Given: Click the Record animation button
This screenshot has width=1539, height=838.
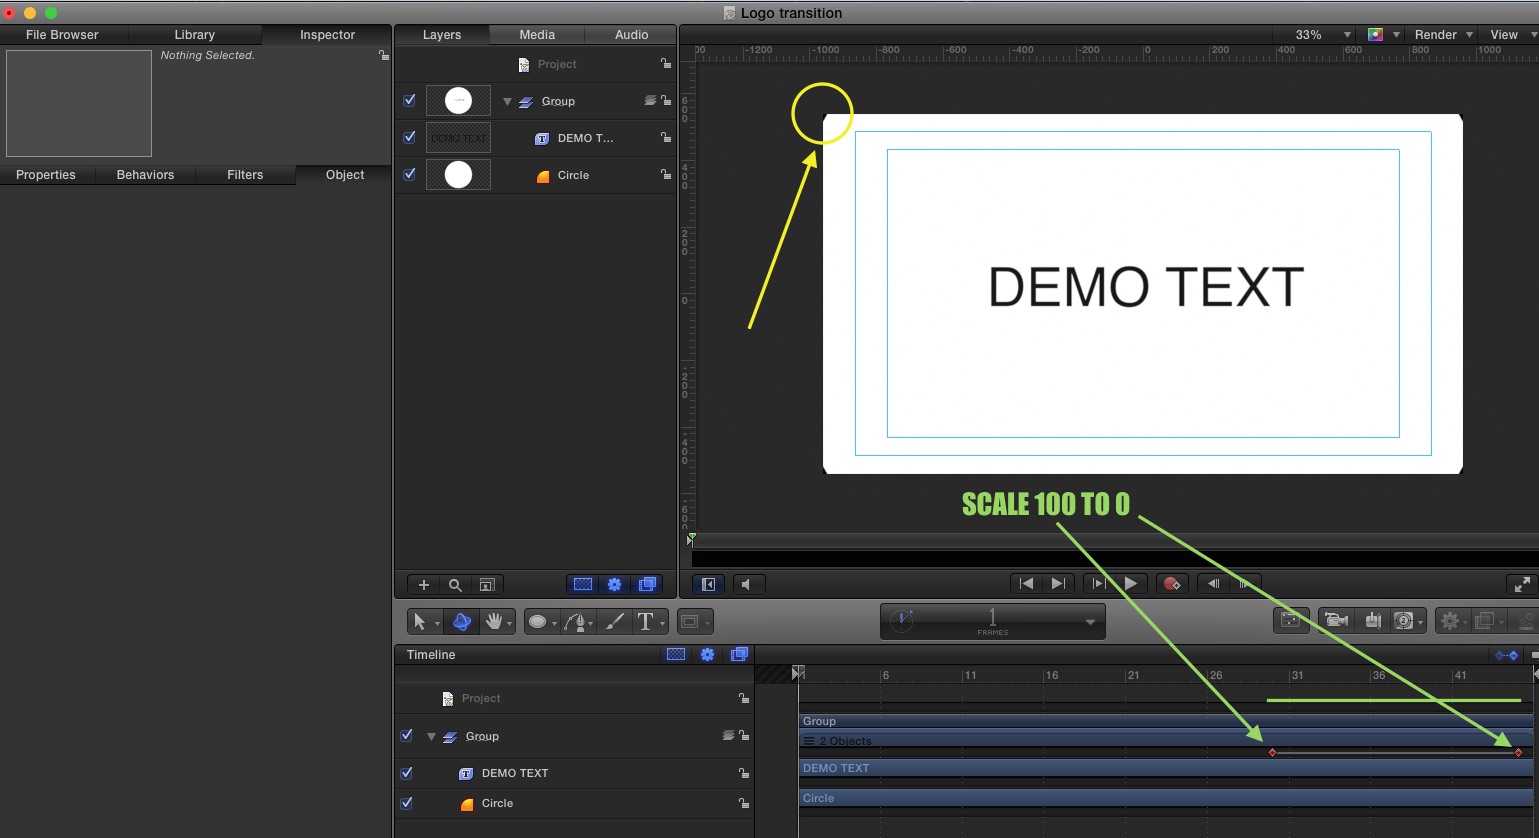Looking at the screenshot, I should pos(1171,584).
